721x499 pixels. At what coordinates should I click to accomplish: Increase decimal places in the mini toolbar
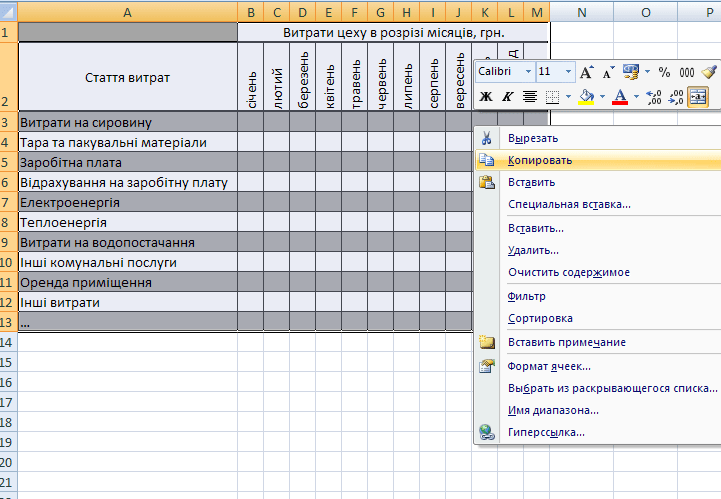coord(654,97)
